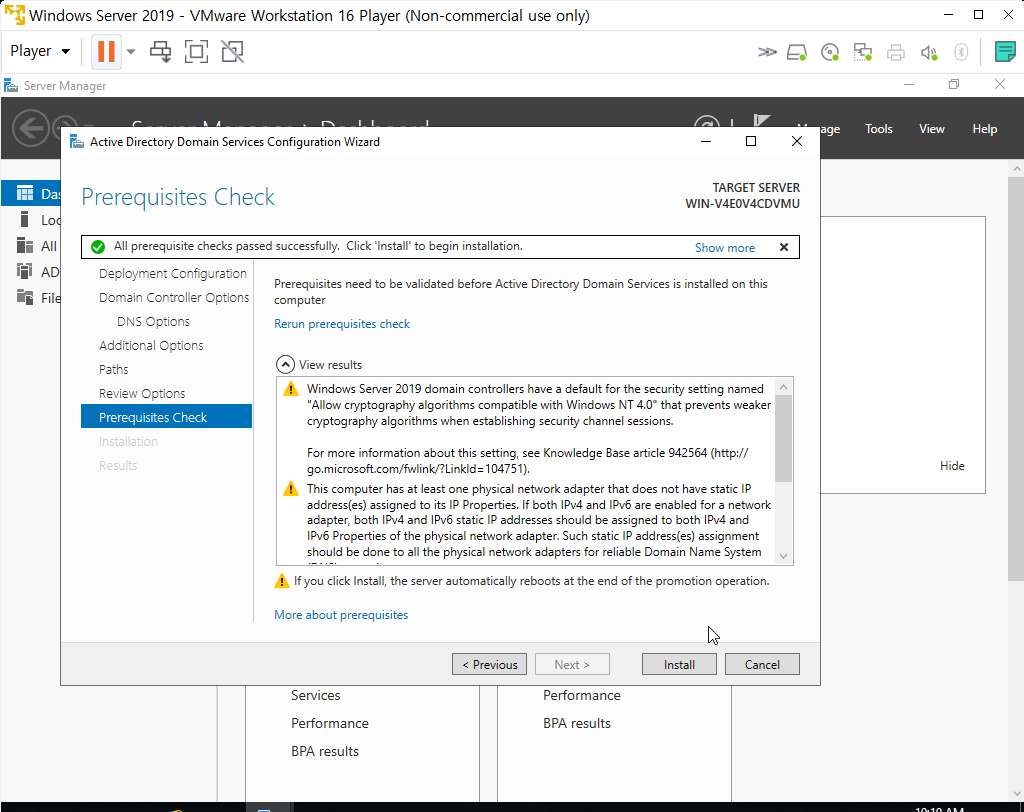Click the CD/DVD drive device icon

tap(829, 52)
